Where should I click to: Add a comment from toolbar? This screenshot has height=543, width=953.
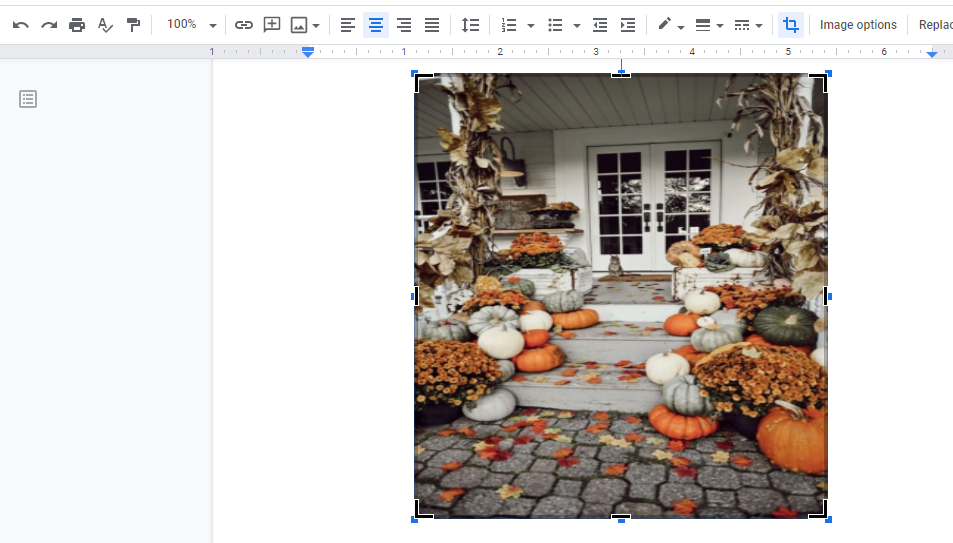point(271,25)
